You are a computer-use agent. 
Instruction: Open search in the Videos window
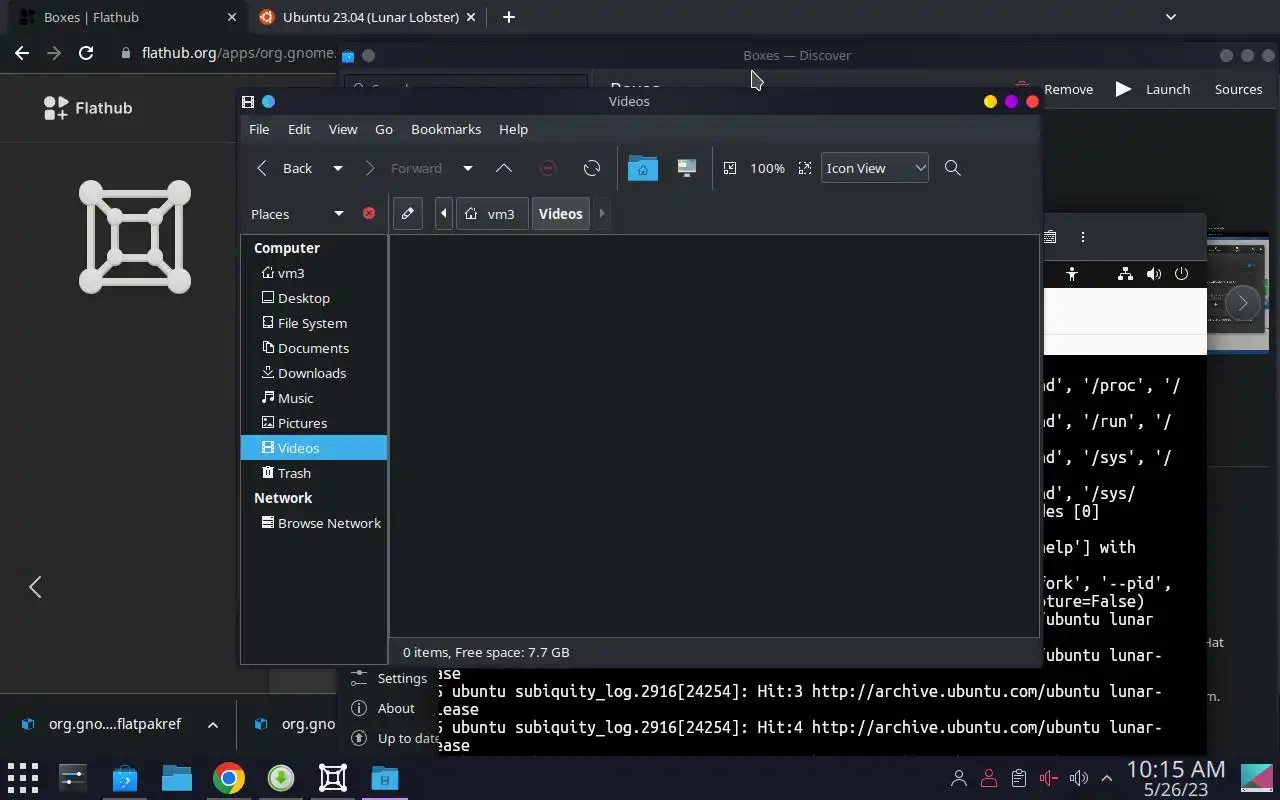click(x=953, y=168)
